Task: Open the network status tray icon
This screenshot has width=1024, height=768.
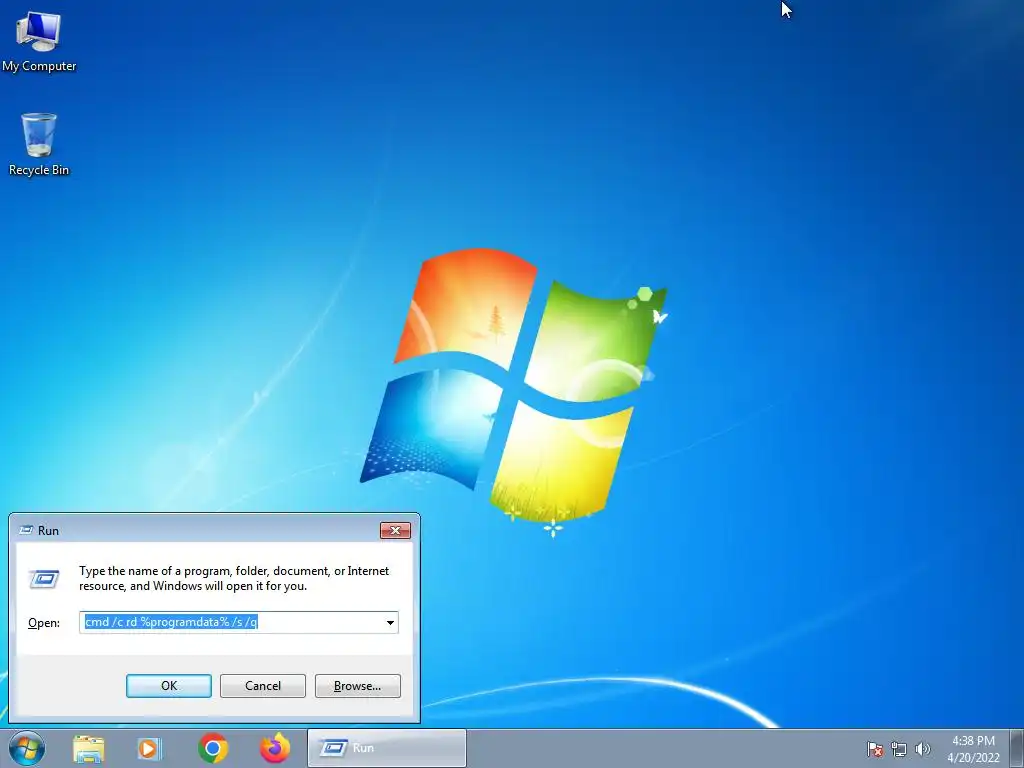Action: pos(899,749)
